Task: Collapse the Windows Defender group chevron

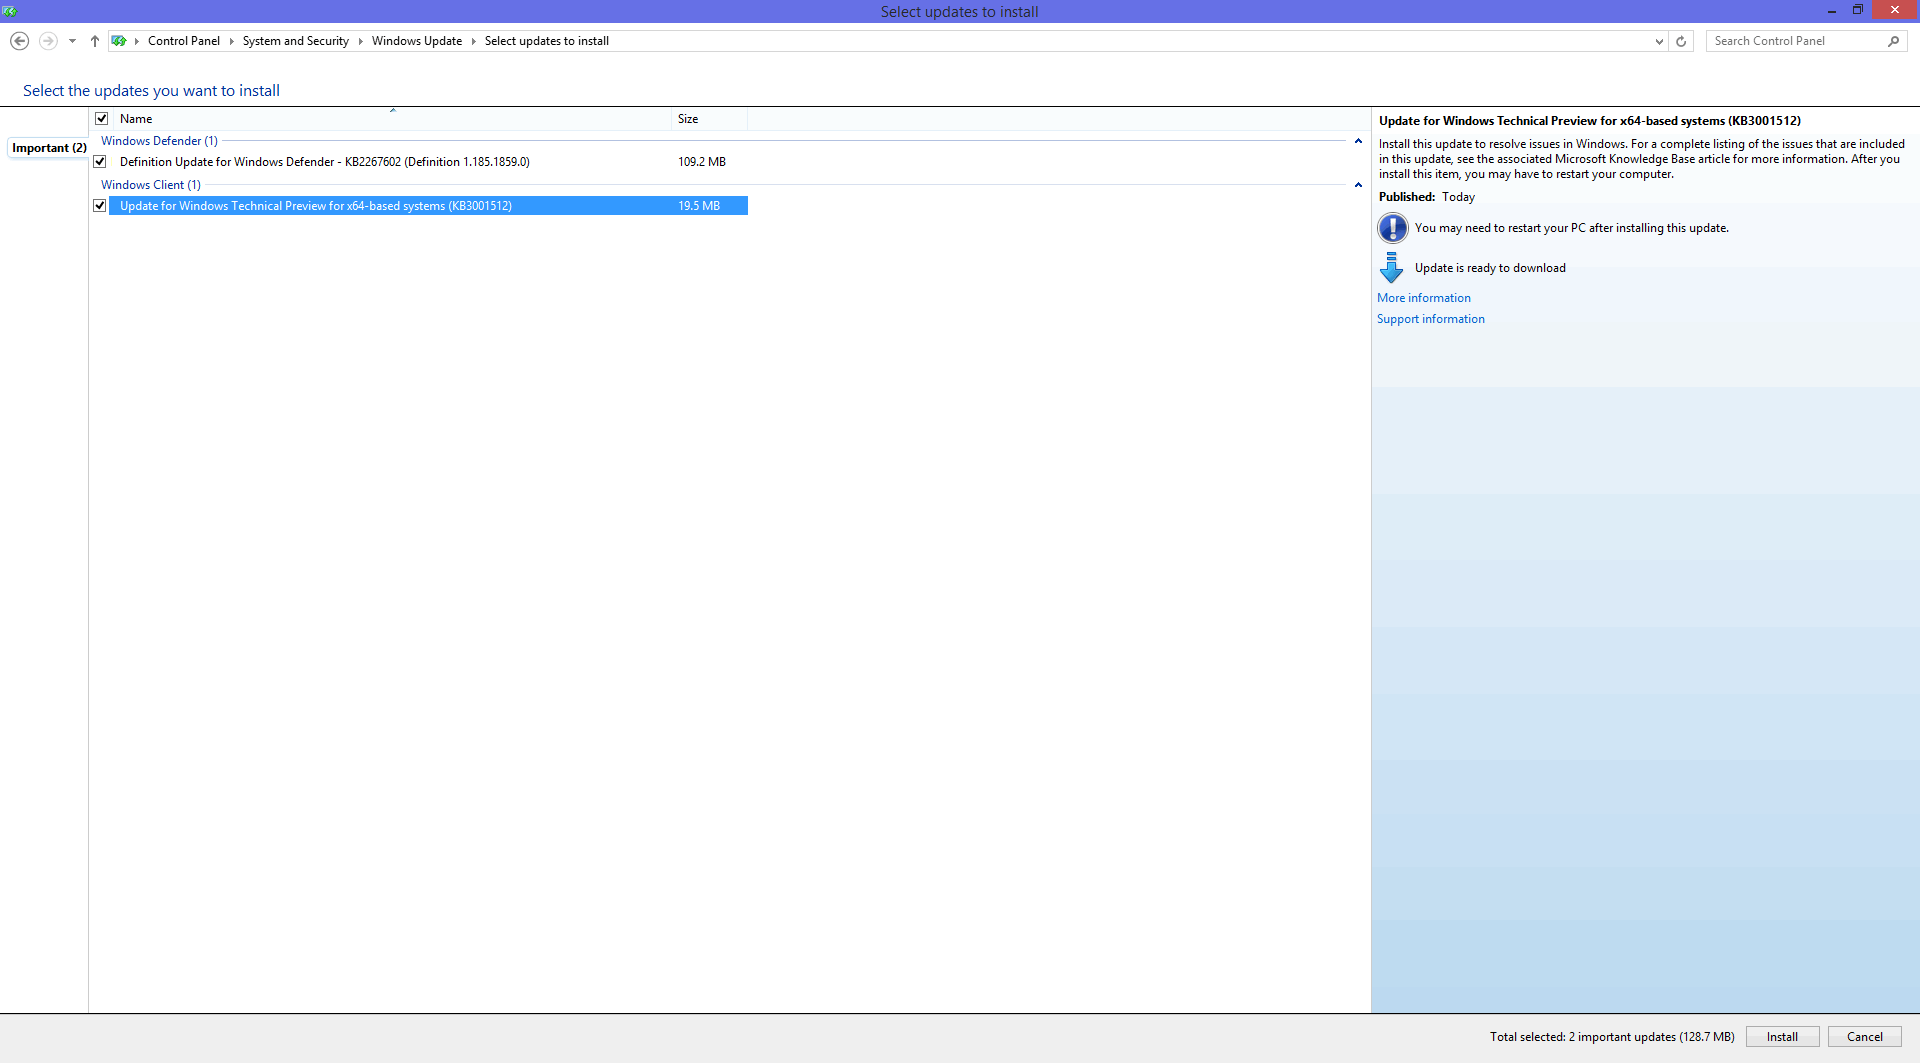Action: 1358,141
